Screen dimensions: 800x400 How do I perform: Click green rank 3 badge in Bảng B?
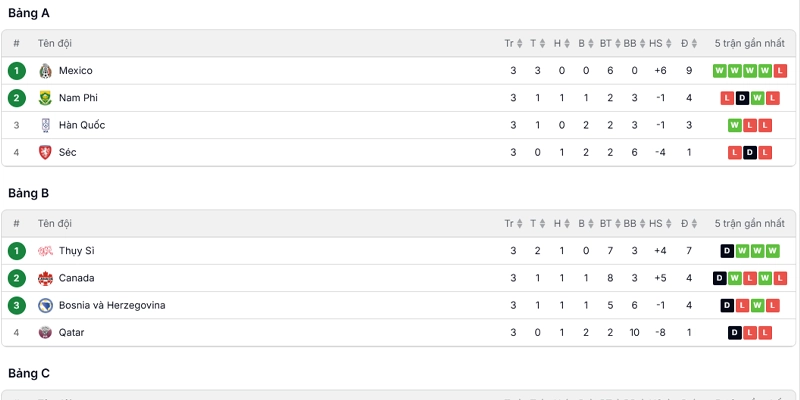tap(16, 306)
